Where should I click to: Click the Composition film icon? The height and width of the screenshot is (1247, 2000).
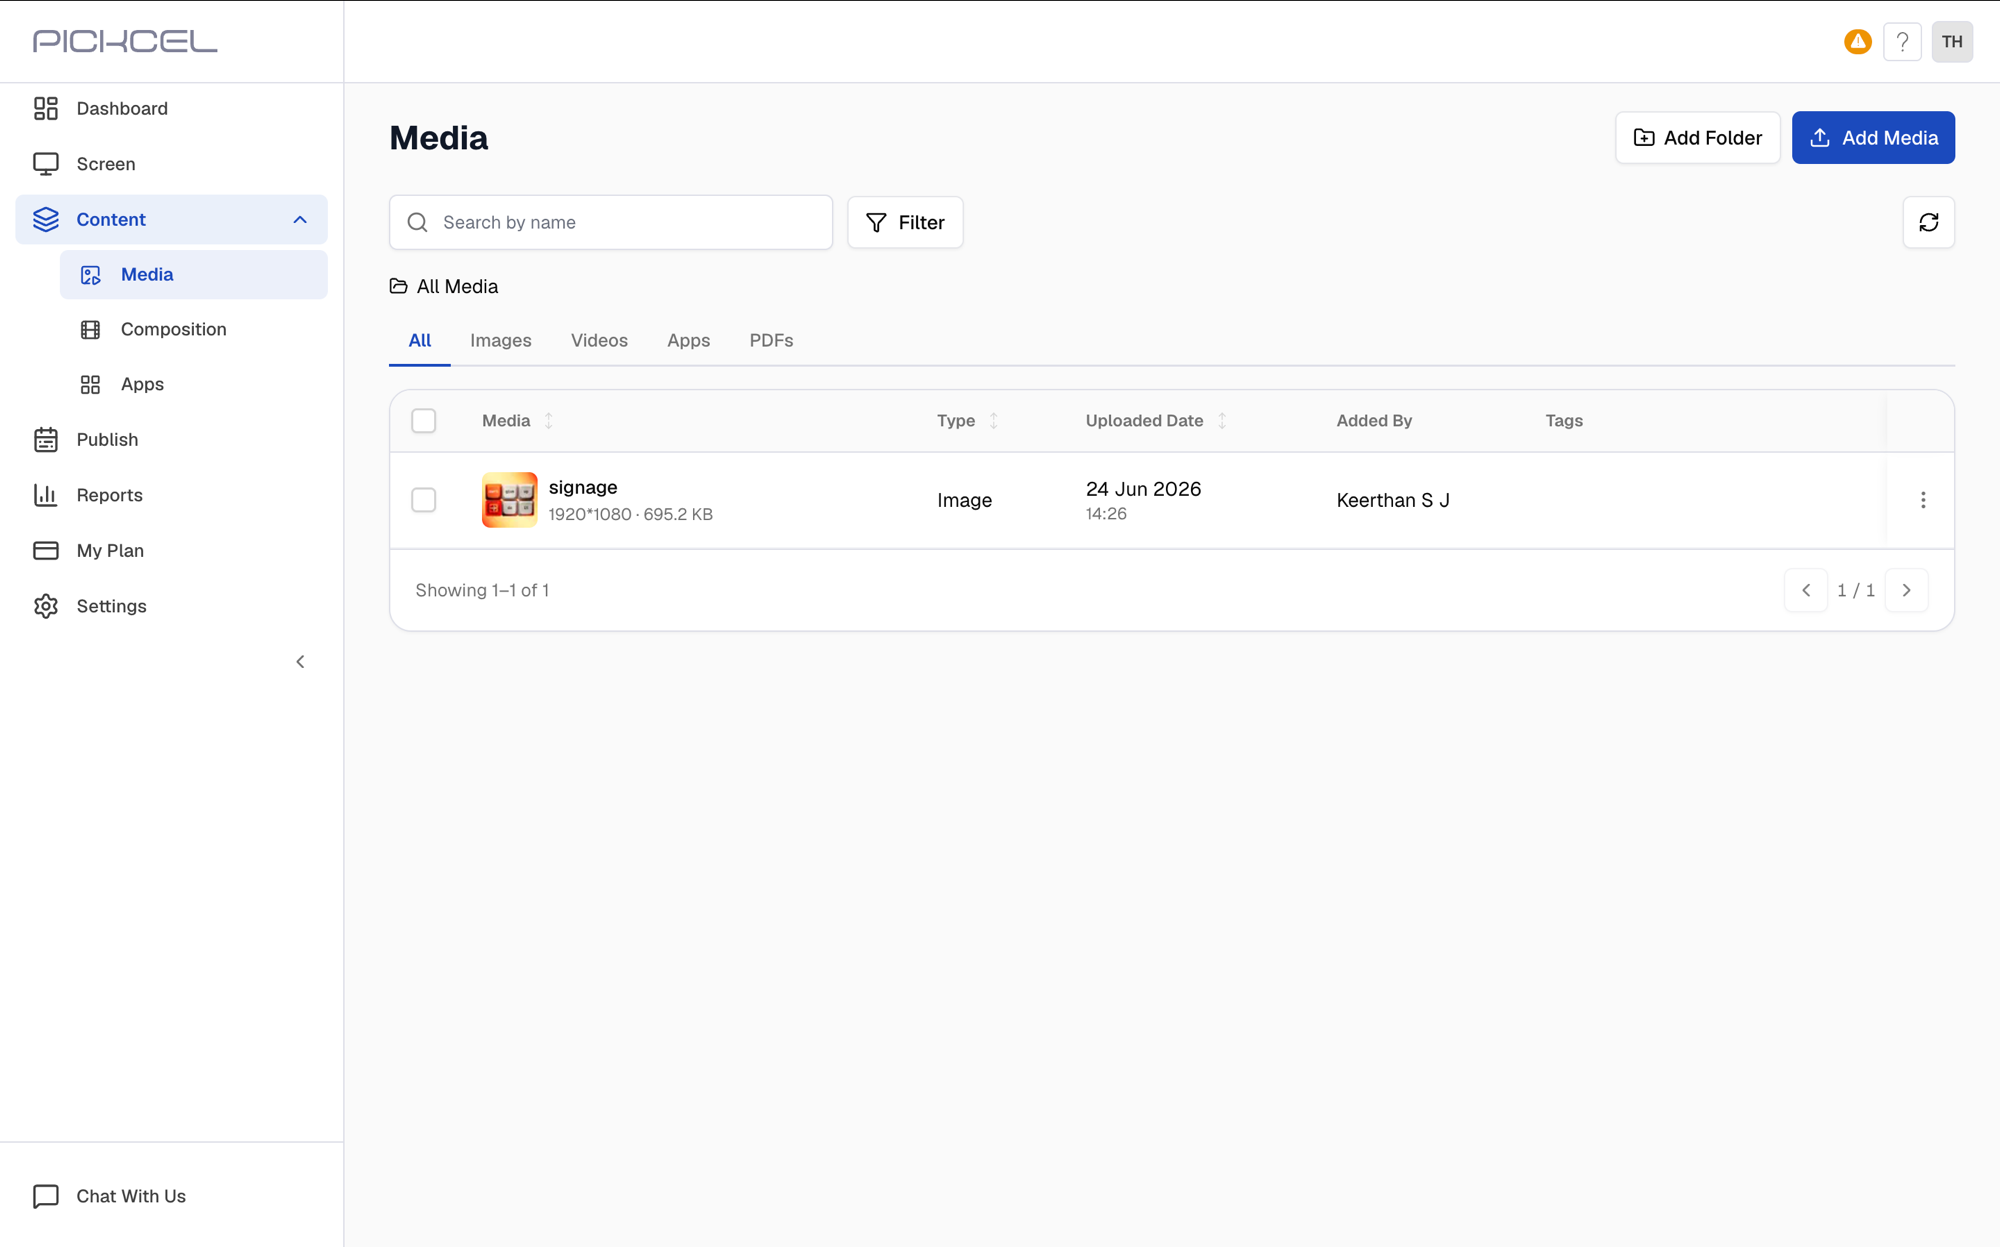pyautogui.click(x=91, y=329)
